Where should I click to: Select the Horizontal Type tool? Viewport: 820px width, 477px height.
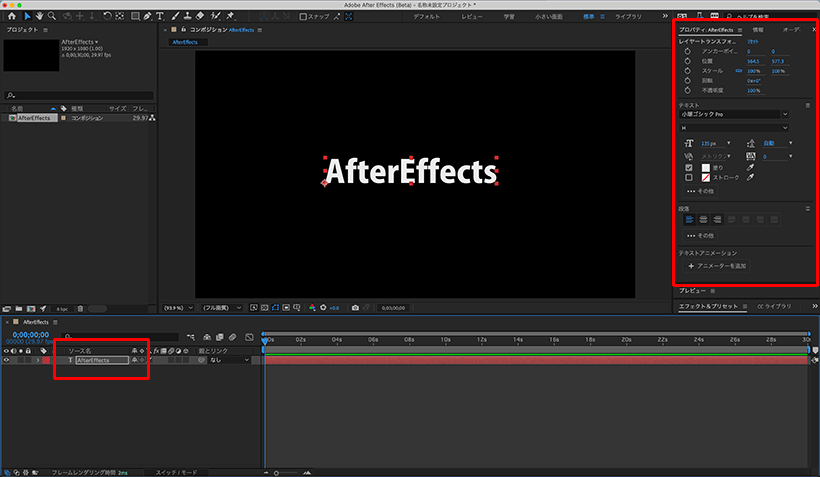[160, 16]
